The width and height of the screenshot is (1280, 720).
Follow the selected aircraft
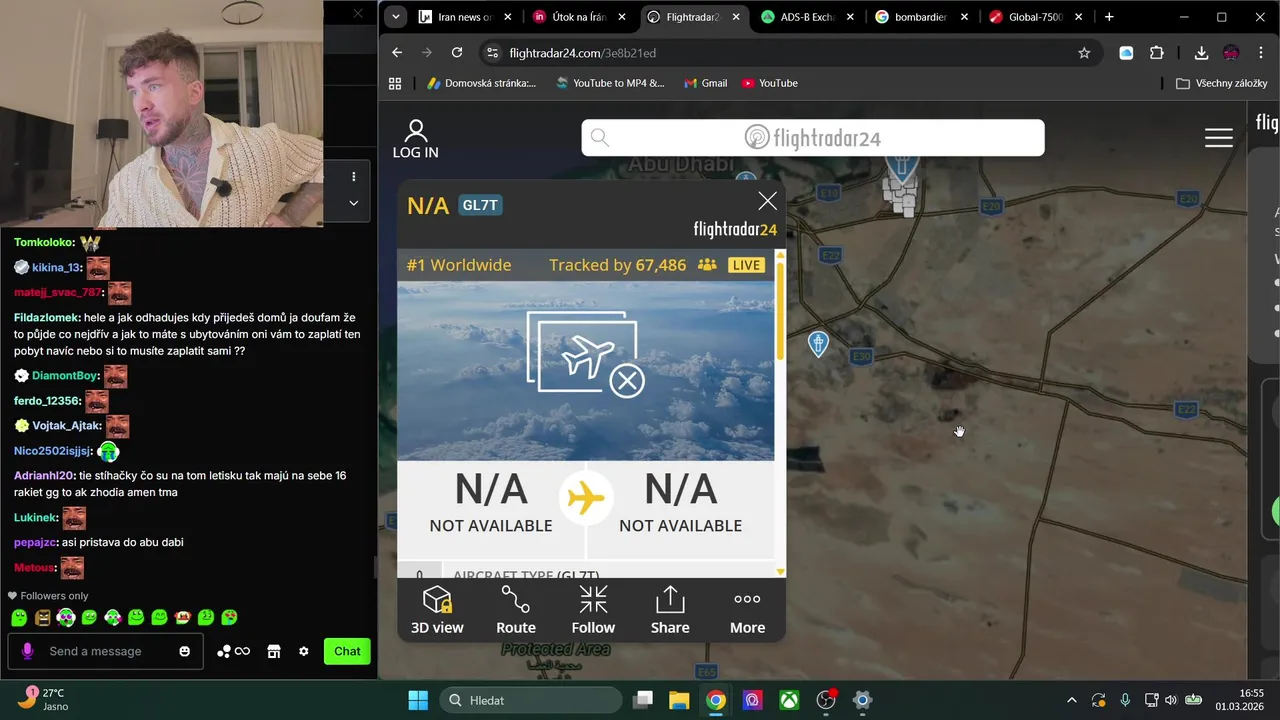point(593,610)
